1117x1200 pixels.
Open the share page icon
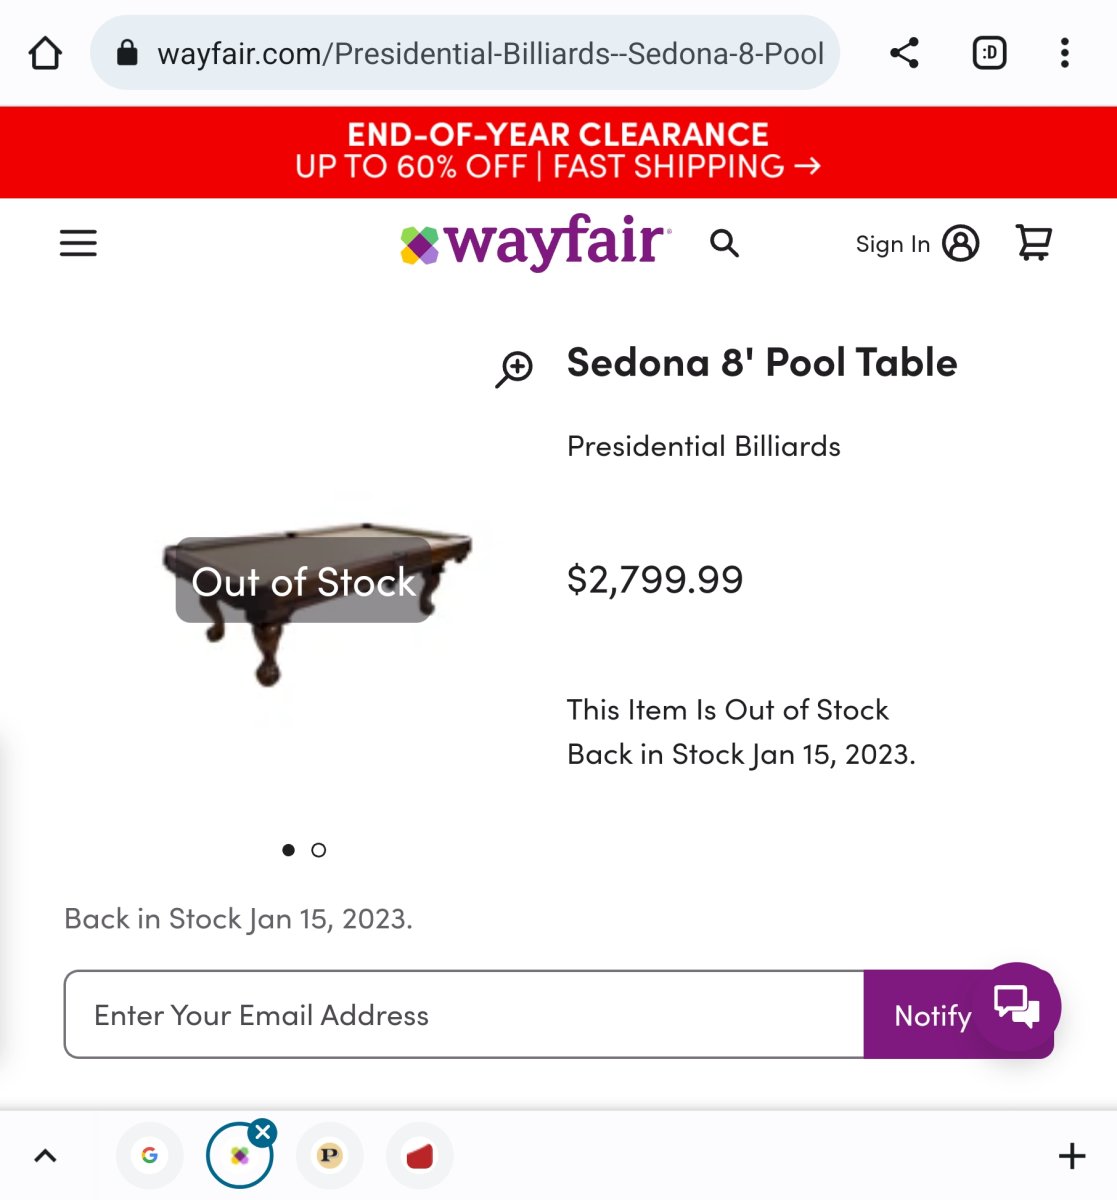[904, 53]
